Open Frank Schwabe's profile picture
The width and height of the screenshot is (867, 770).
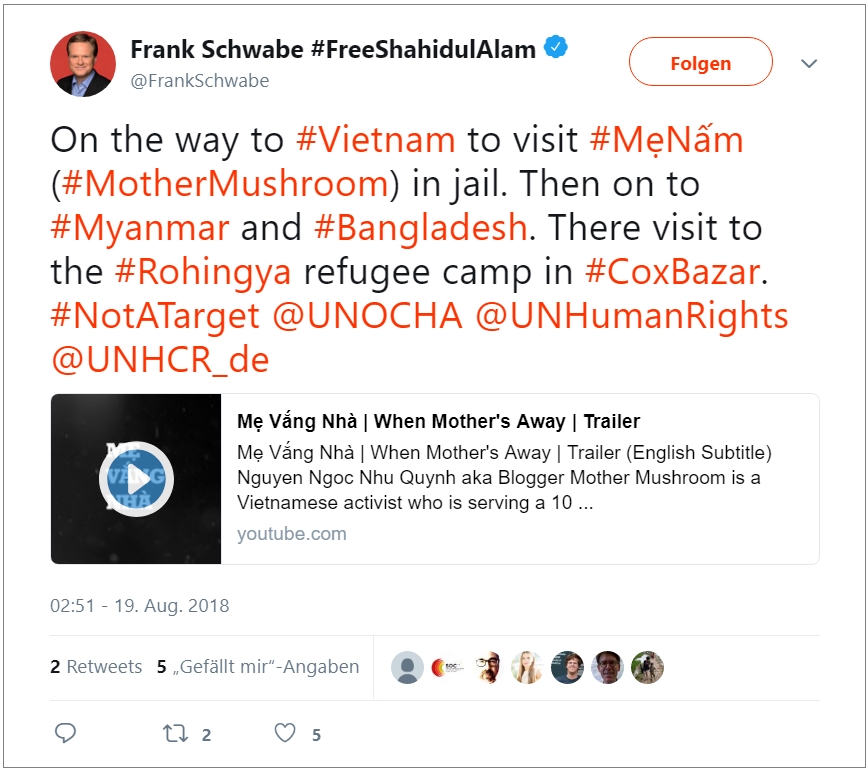tap(81, 64)
